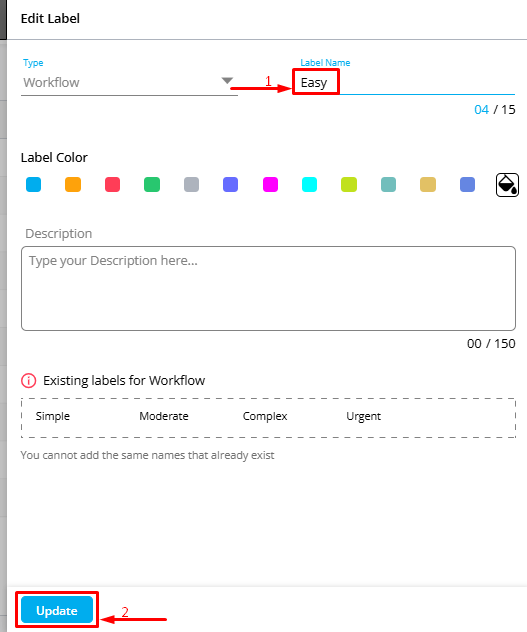Screen dimensions: 527x632
Task: Select the orange label color
Action: tap(73, 185)
